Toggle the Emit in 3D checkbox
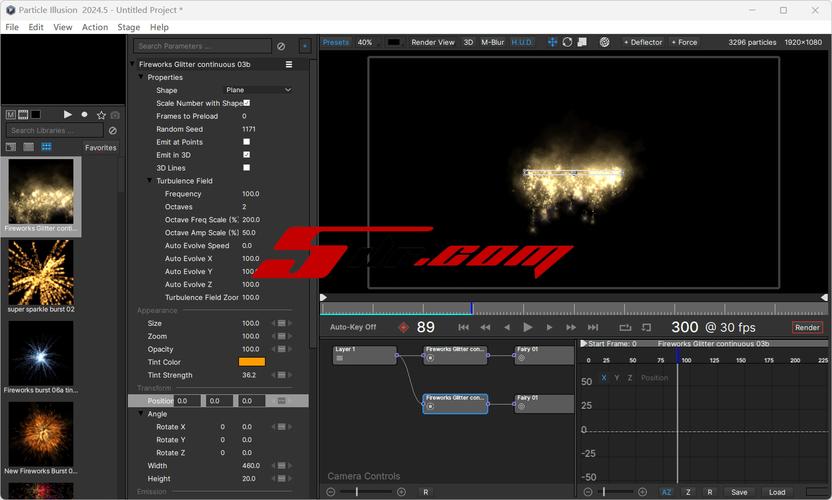The height and width of the screenshot is (500, 832). pyautogui.click(x=246, y=154)
